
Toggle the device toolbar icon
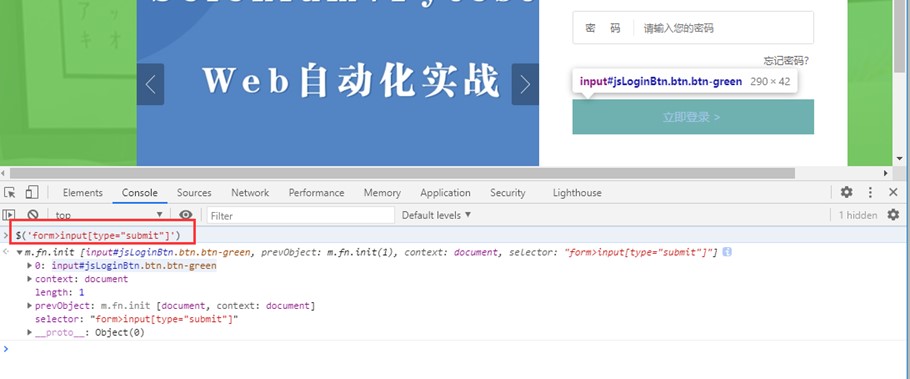32,193
